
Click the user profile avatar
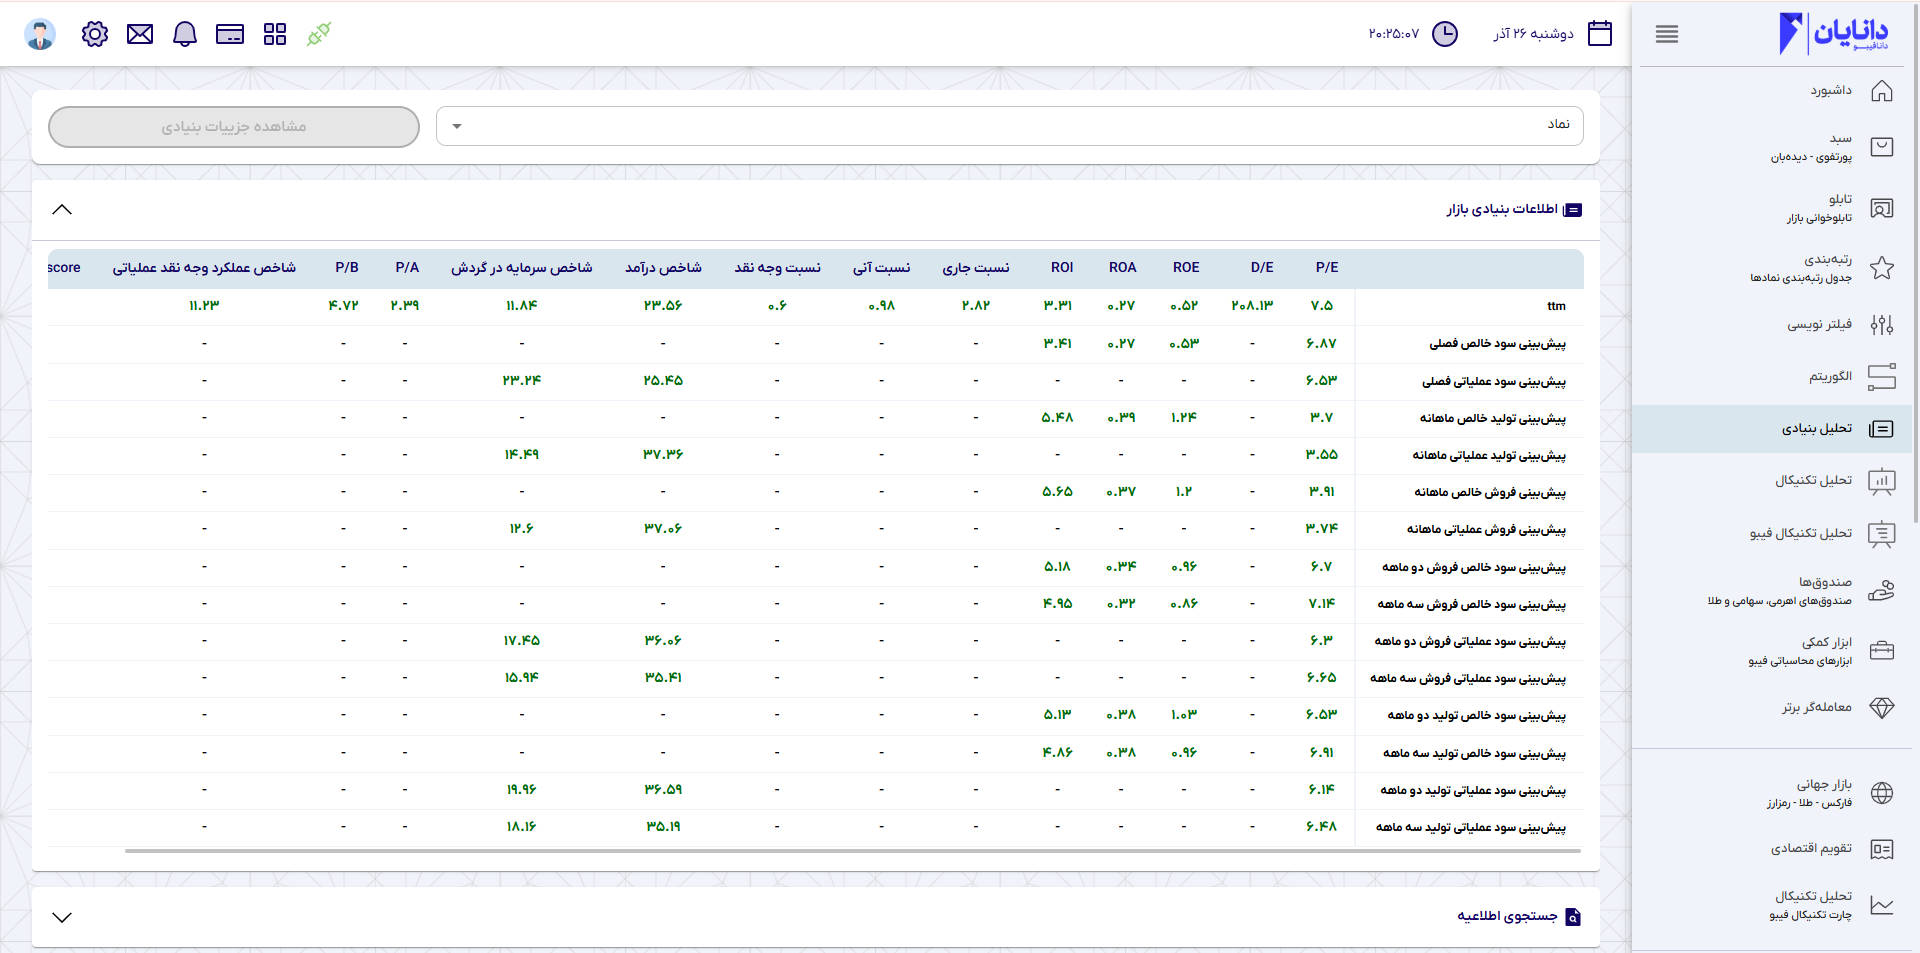(x=40, y=34)
